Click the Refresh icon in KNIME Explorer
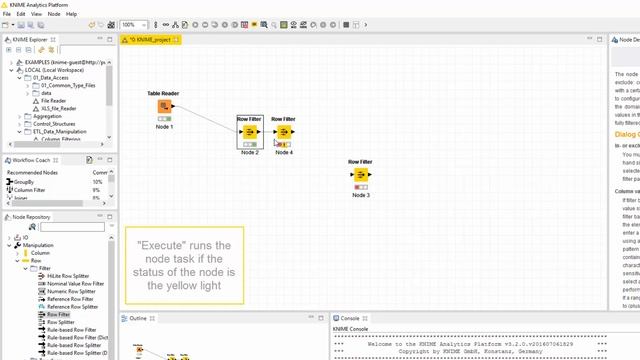This screenshot has width=640, height=360. click(51, 50)
